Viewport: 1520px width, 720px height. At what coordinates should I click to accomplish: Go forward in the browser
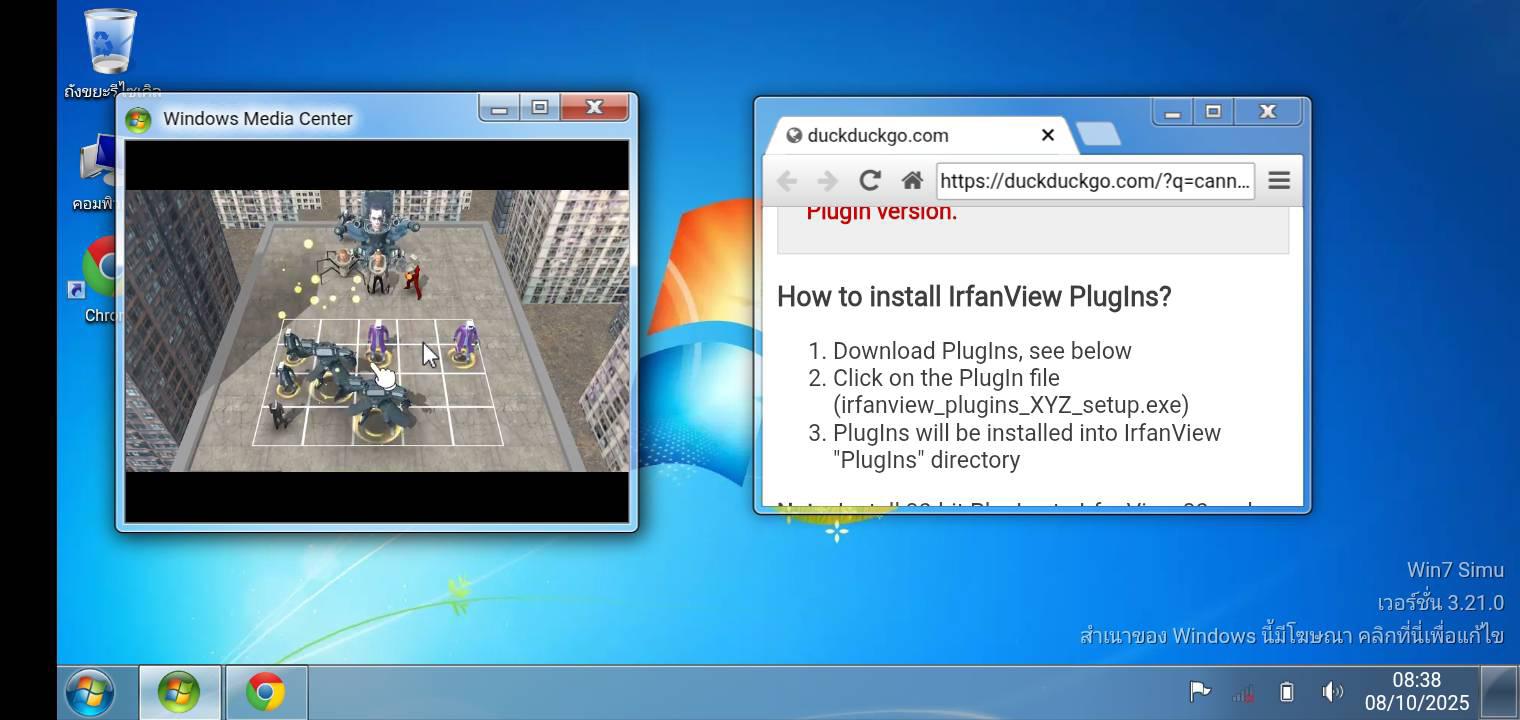point(827,180)
